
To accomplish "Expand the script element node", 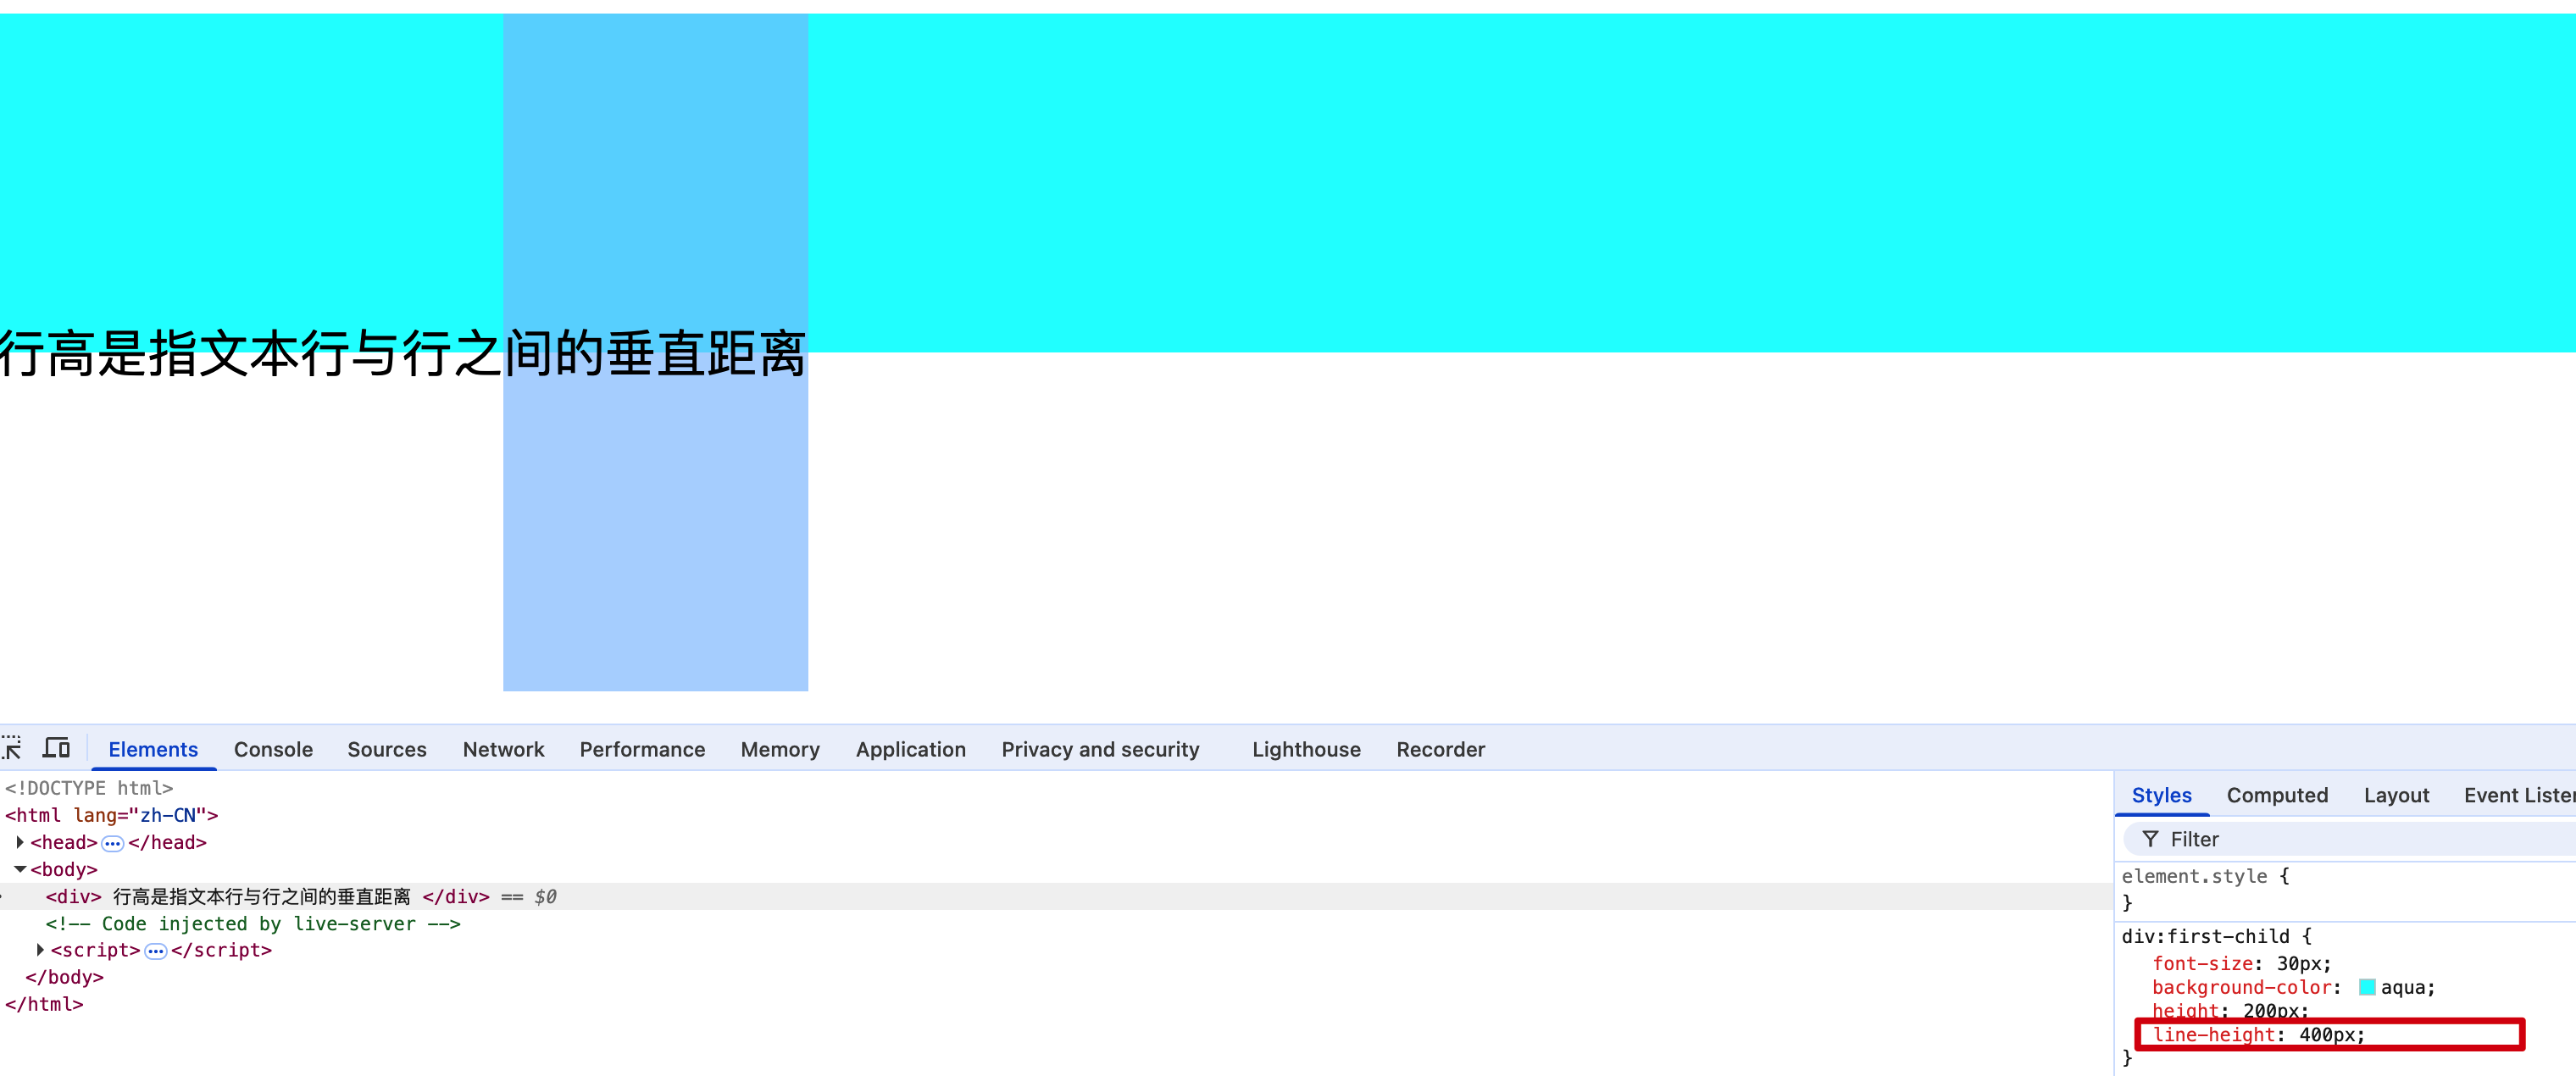I will 40,950.
